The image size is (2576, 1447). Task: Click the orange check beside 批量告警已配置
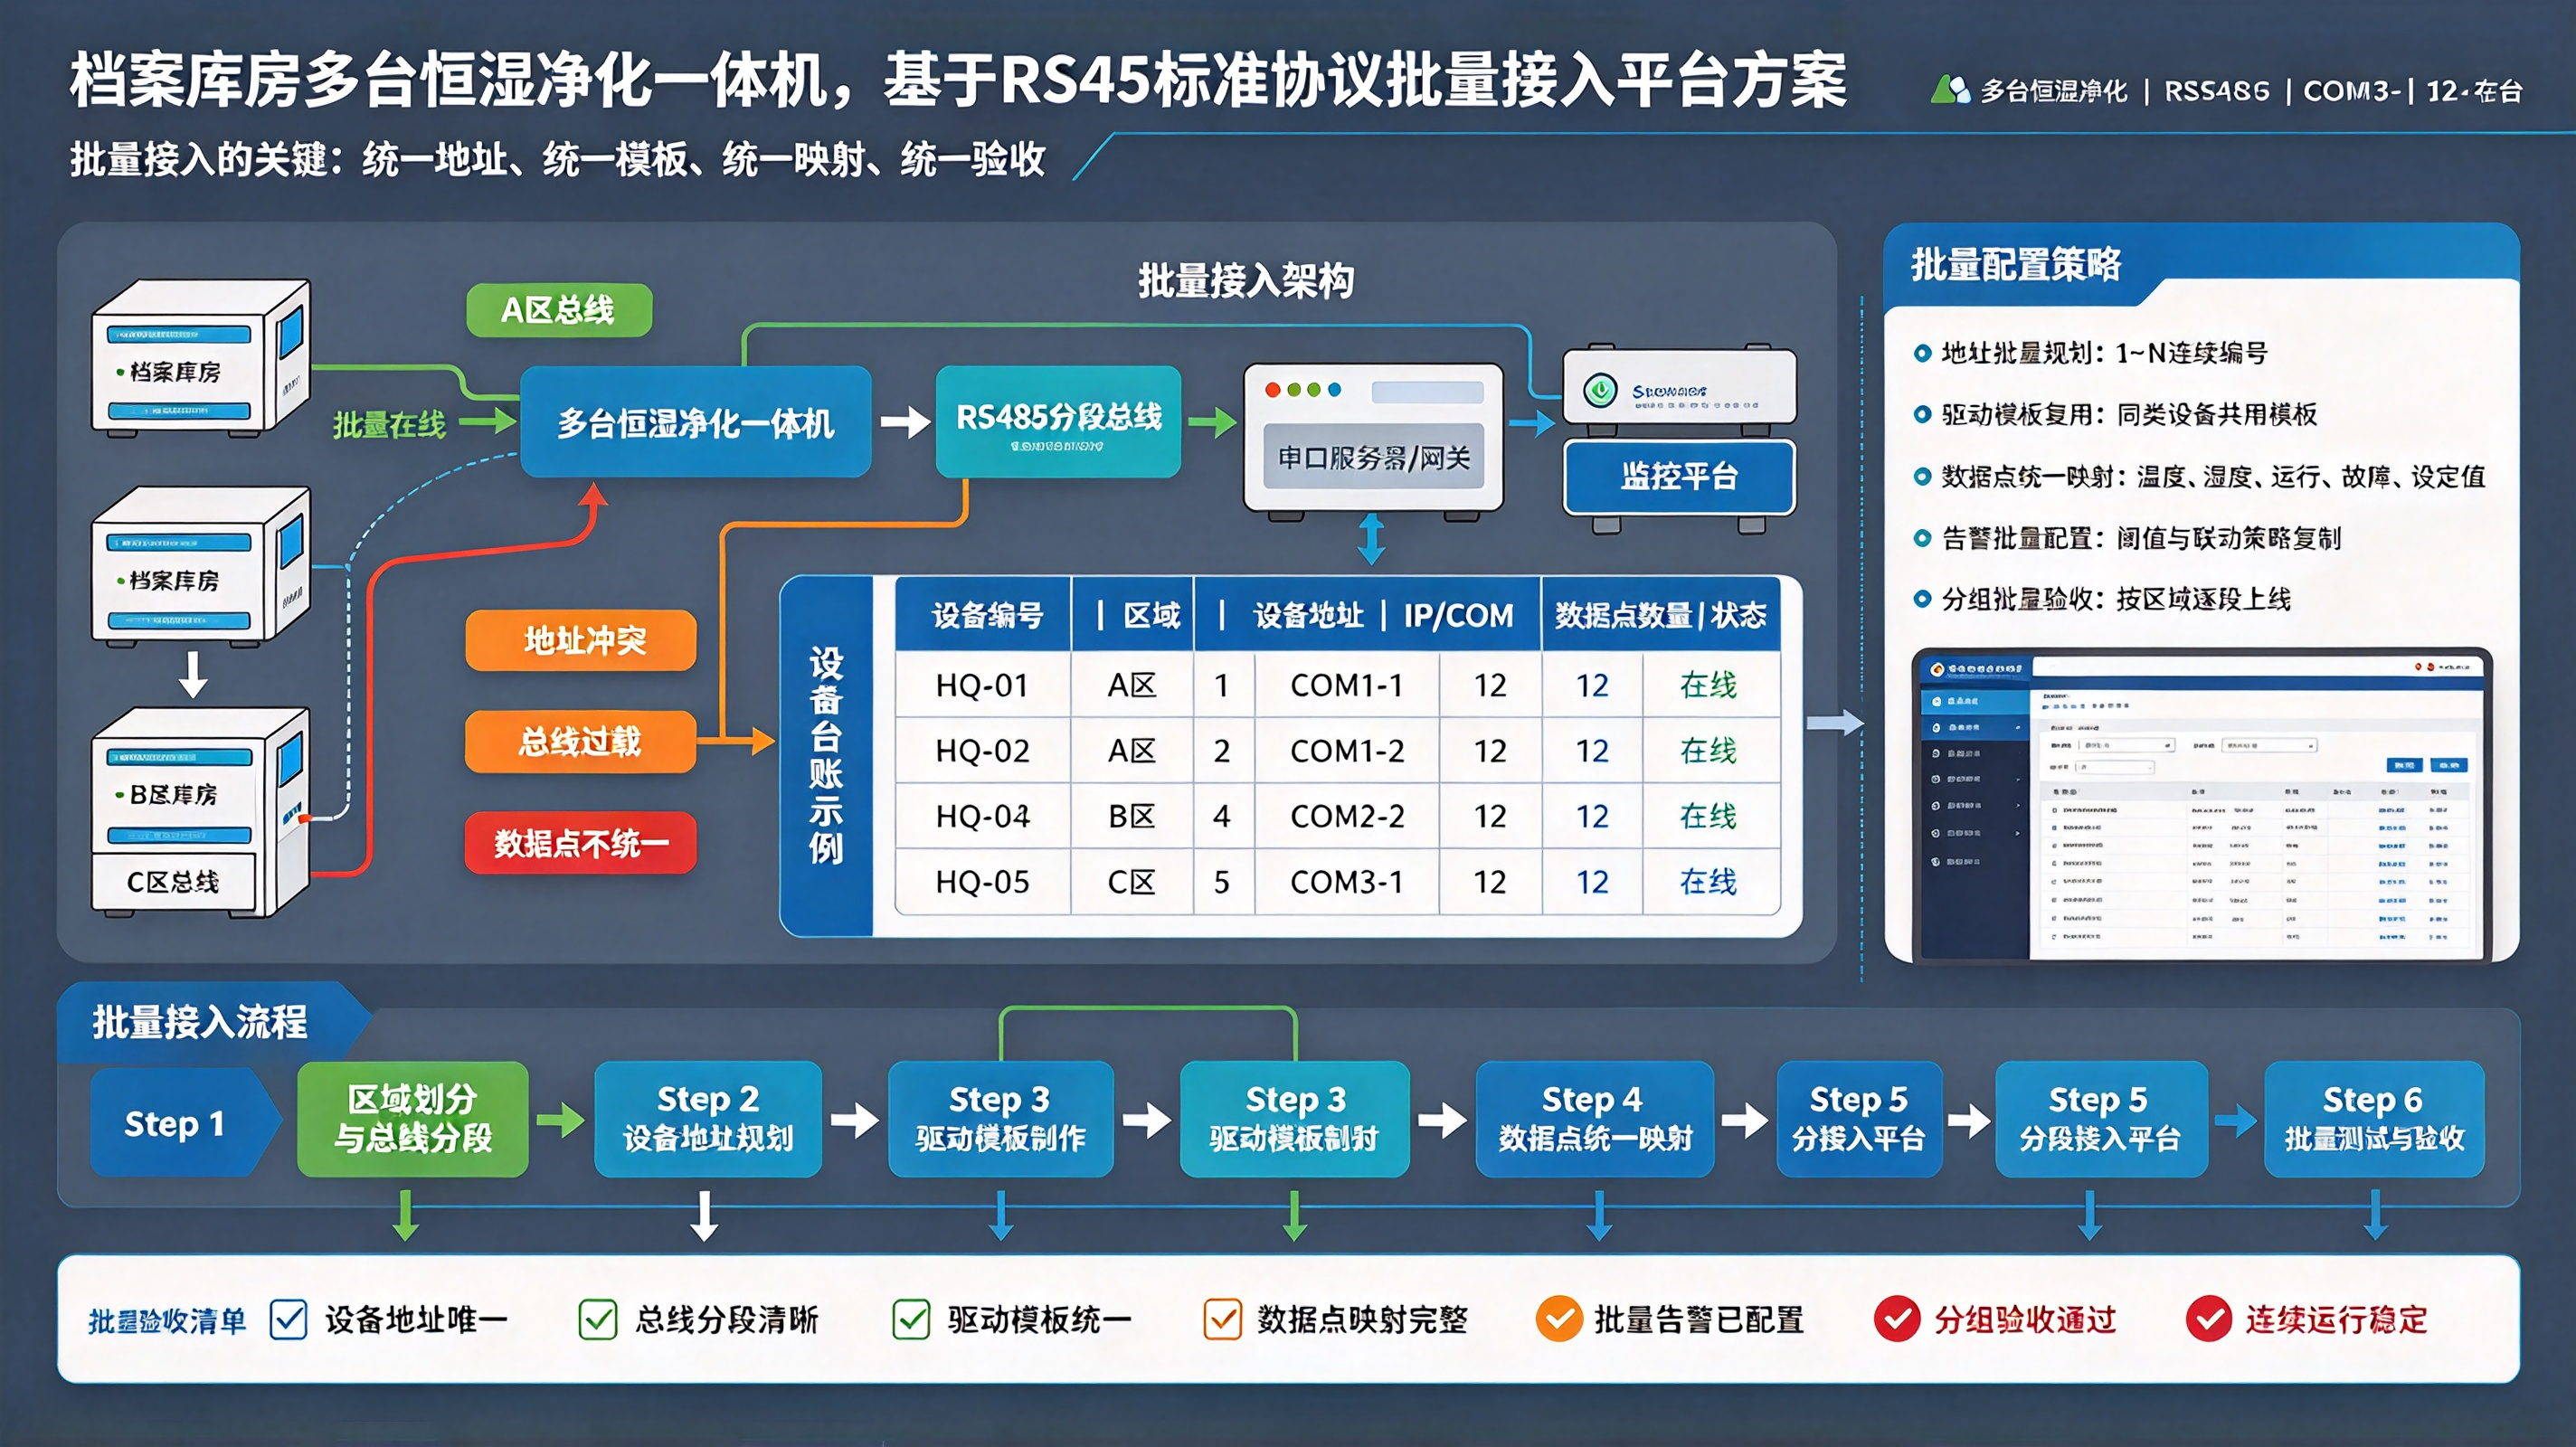(x=1558, y=1319)
